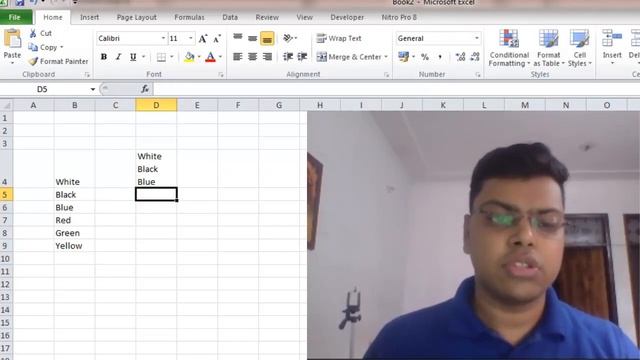Open the Number dialog launcher
640x360 pixels.
(478, 75)
